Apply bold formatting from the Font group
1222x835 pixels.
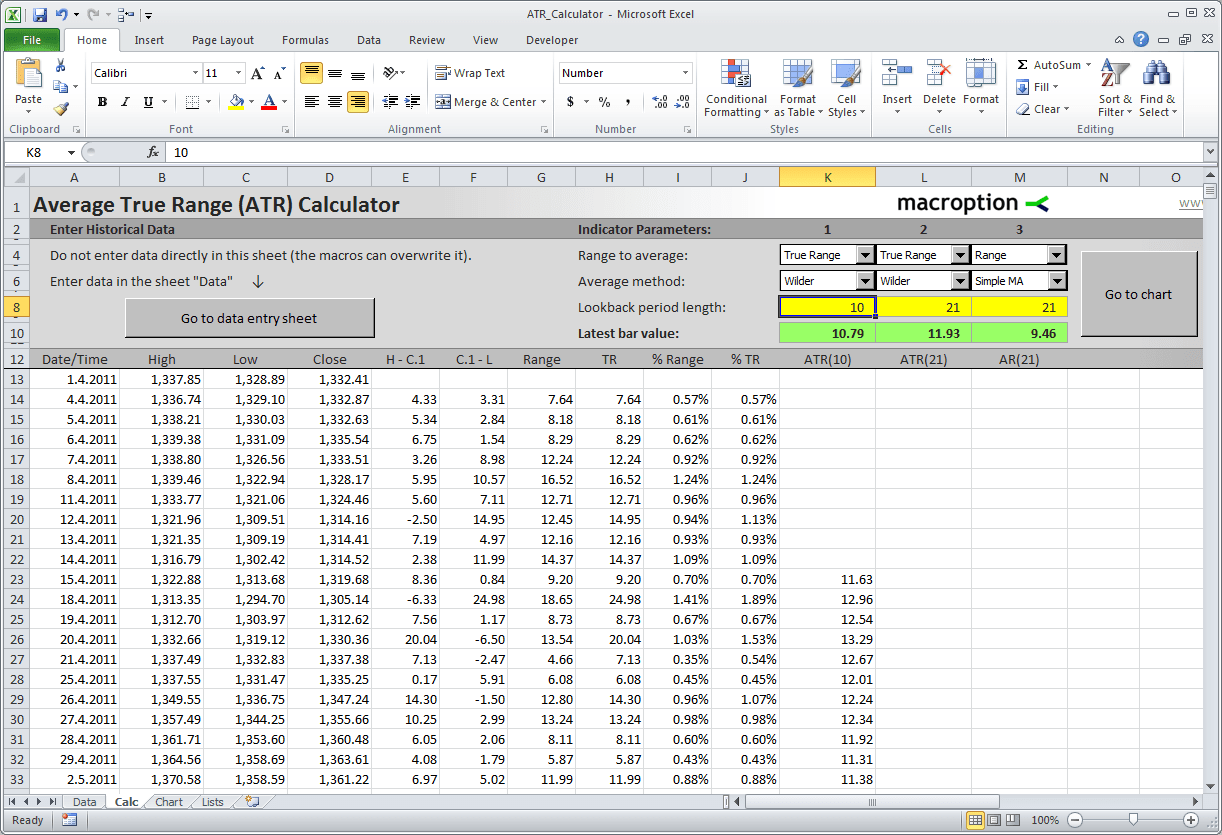[101, 102]
